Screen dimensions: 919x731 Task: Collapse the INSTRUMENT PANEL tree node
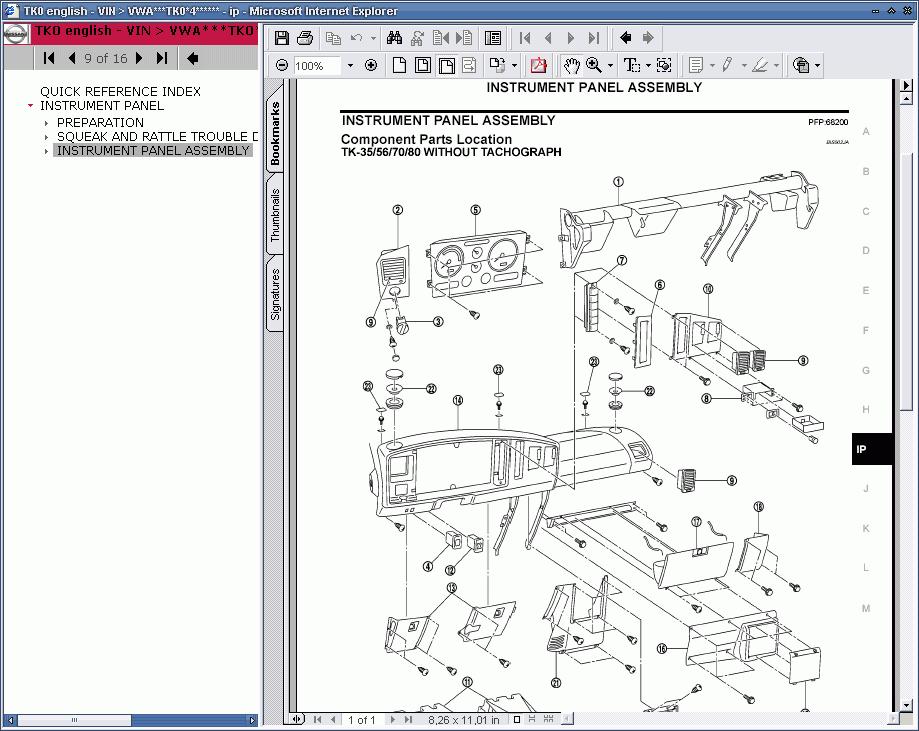point(30,106)
